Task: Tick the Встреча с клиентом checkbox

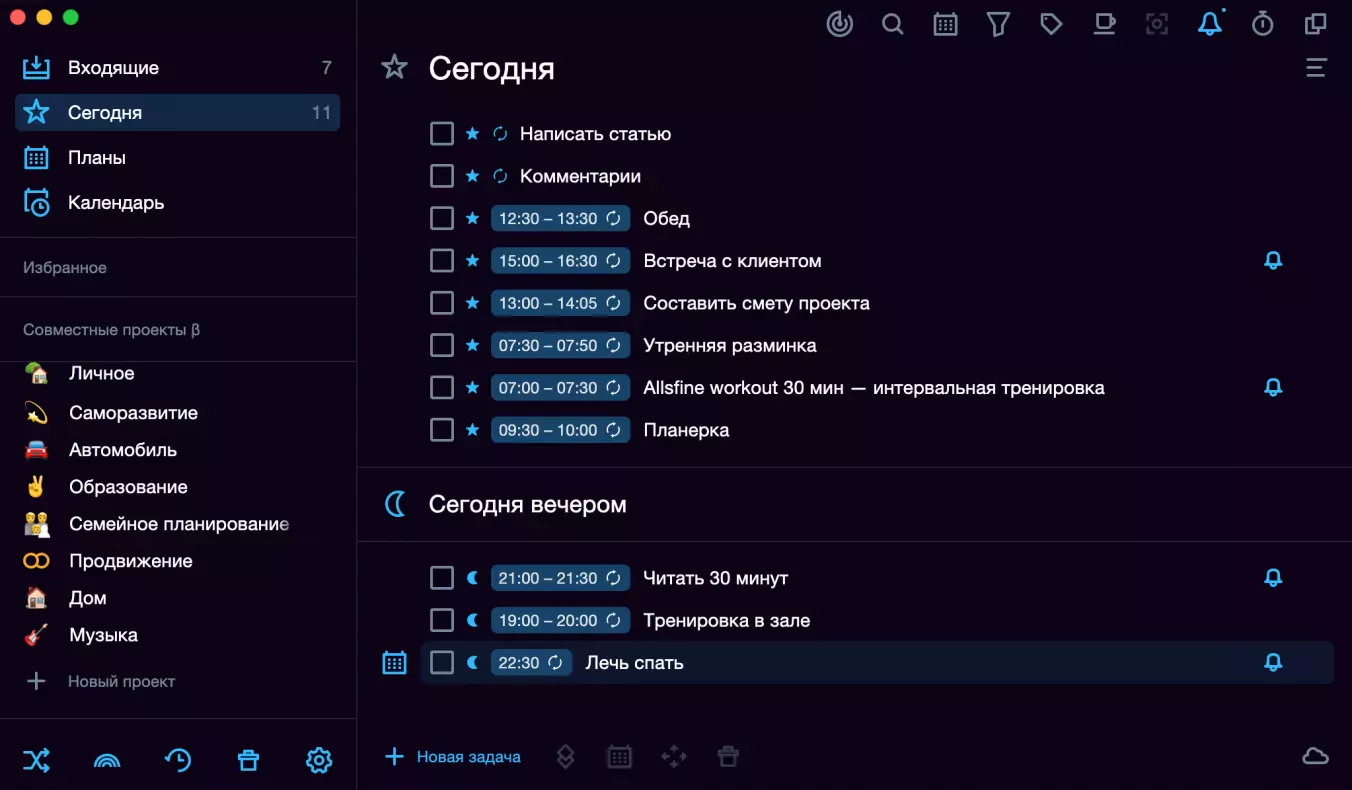Action: tap(442, 261)
